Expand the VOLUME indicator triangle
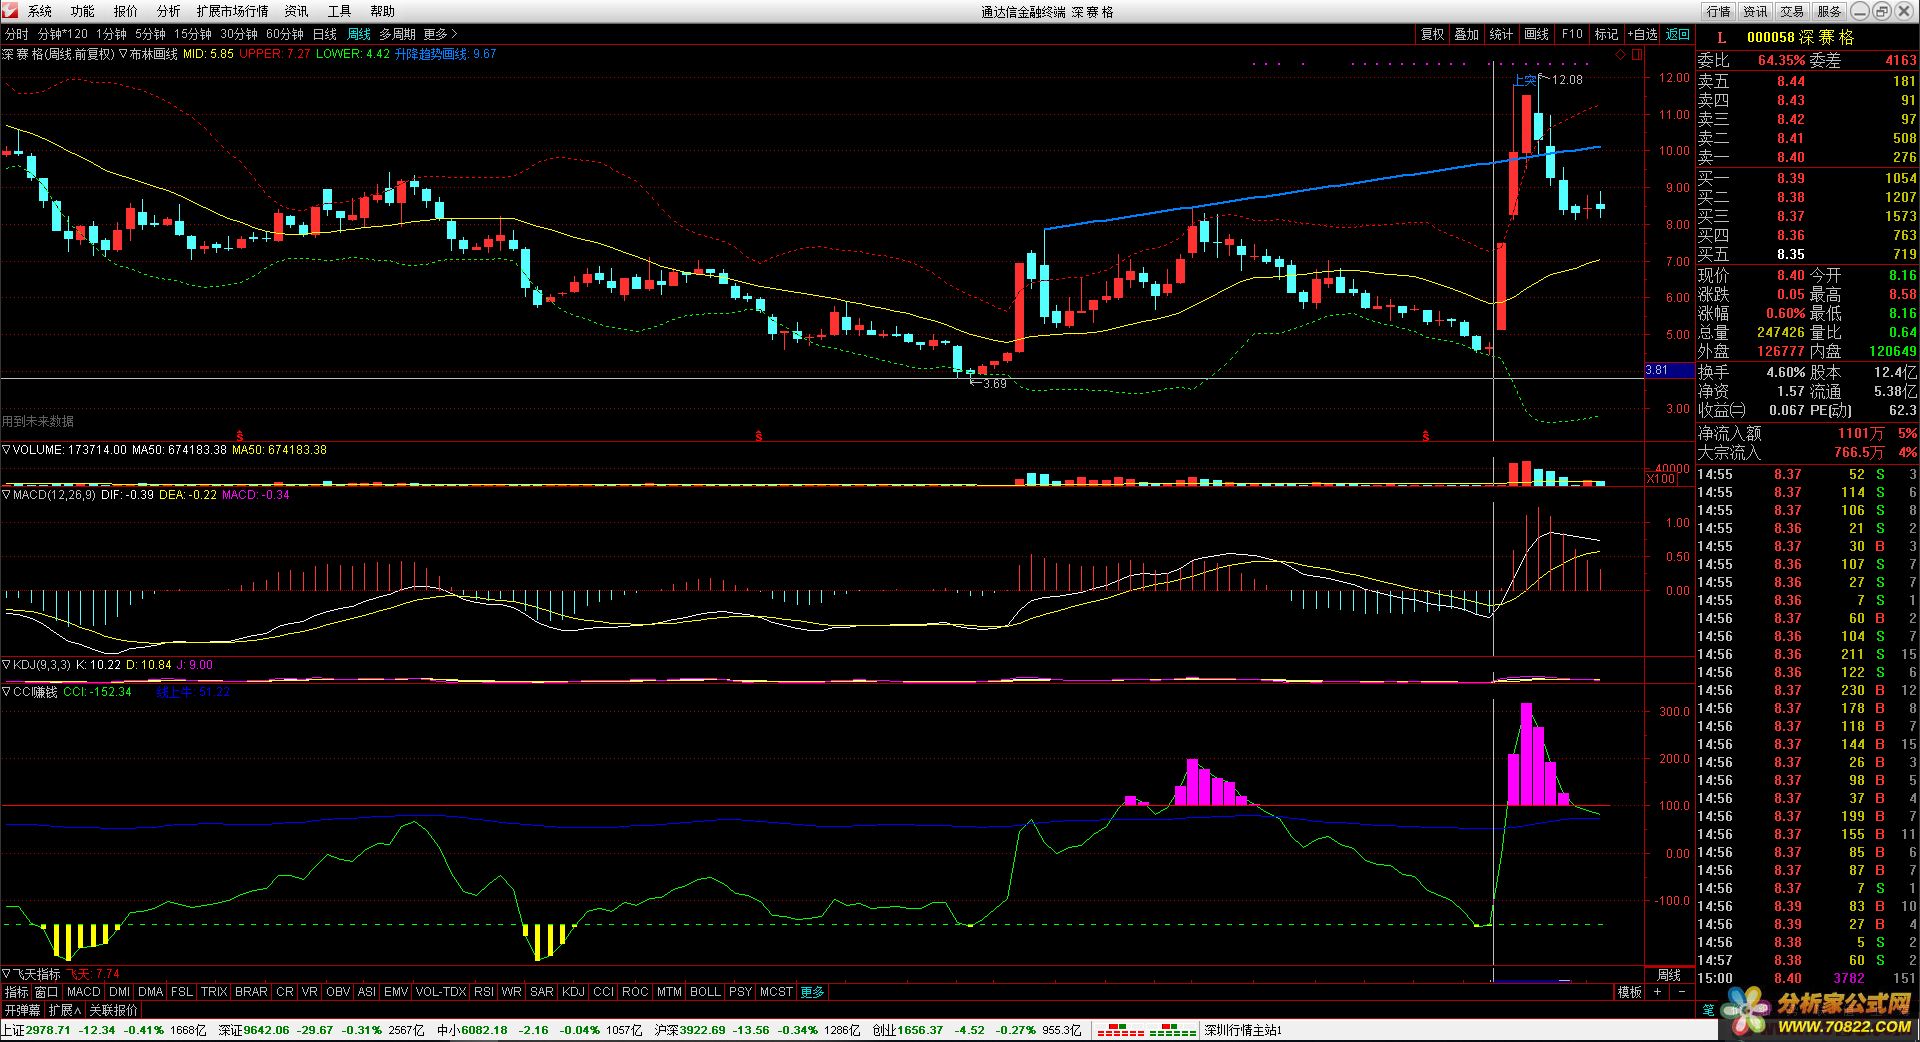The width and height of the screenshot is (1920, 1042). [6, 450]
